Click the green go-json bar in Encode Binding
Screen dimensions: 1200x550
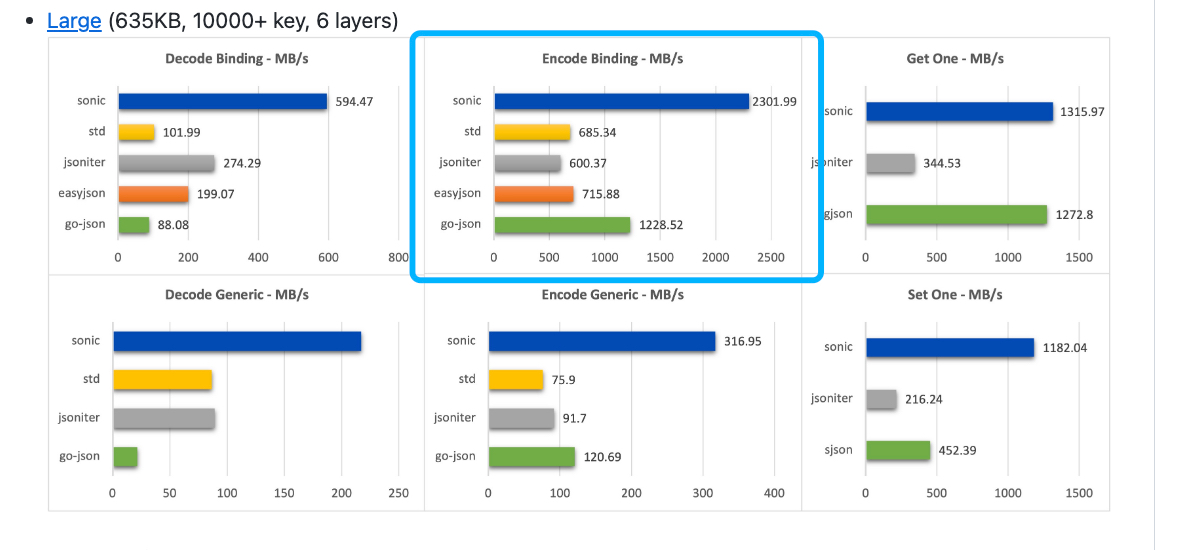562,225
